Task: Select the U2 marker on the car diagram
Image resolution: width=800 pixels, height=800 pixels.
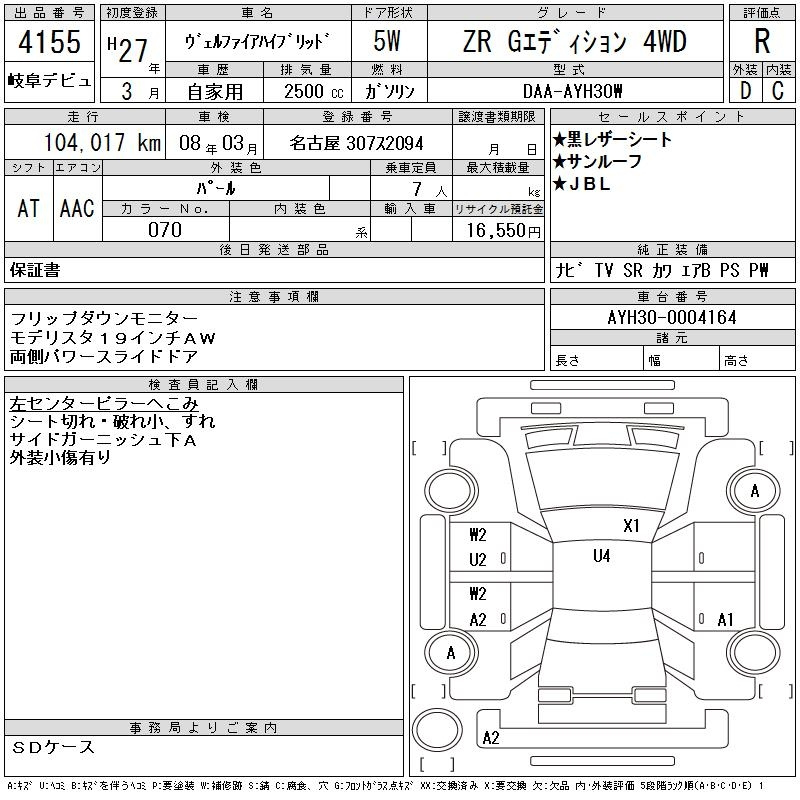Action: pos(478,560)
